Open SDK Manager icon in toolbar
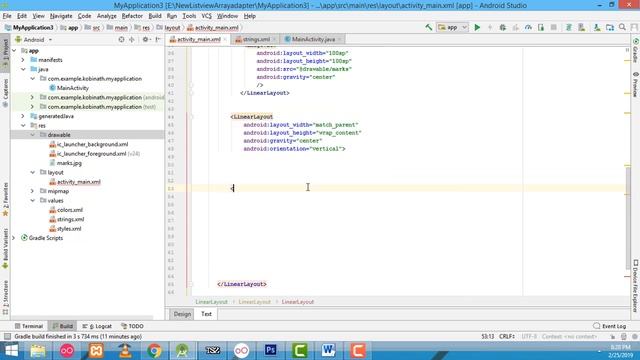 597,27
